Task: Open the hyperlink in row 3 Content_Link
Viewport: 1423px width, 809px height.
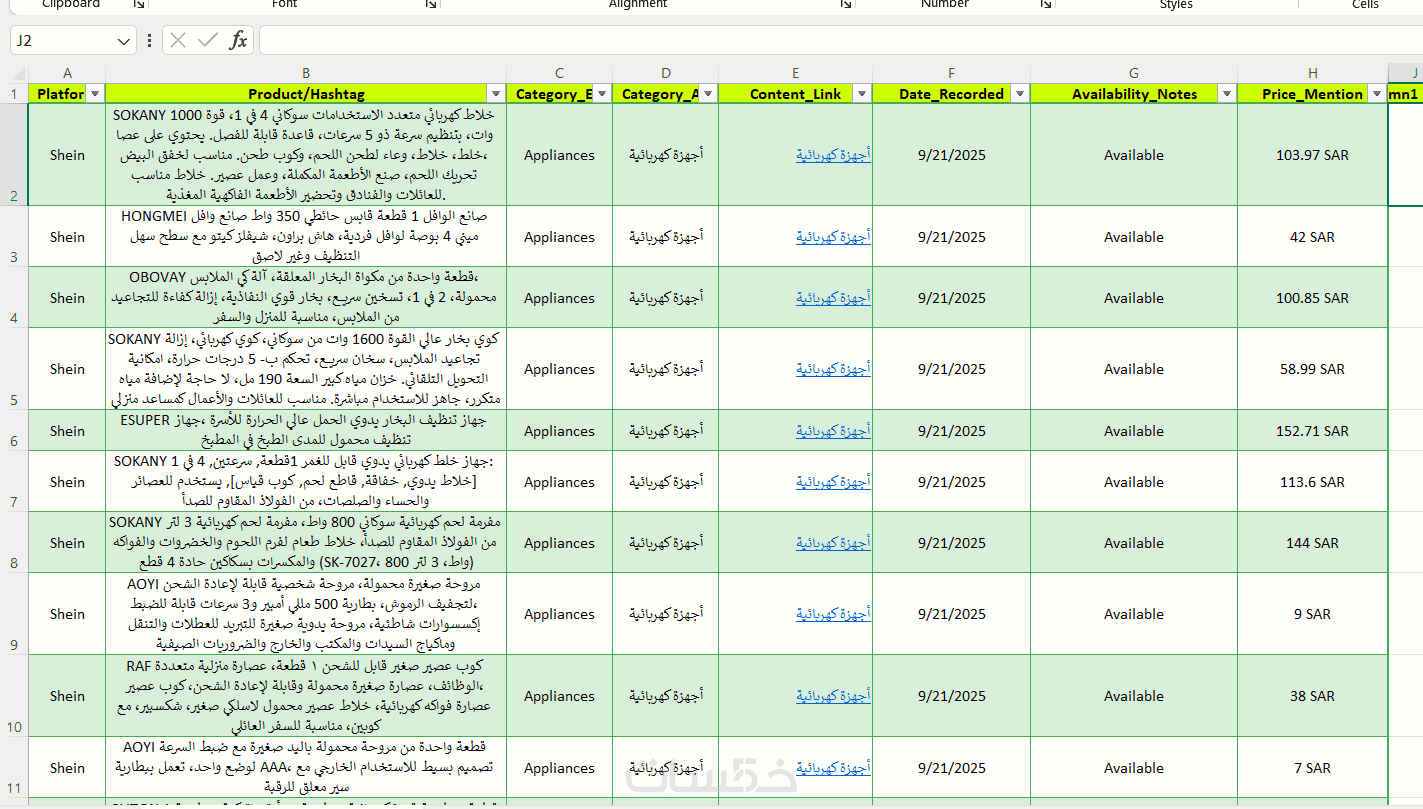Action: 833,237
